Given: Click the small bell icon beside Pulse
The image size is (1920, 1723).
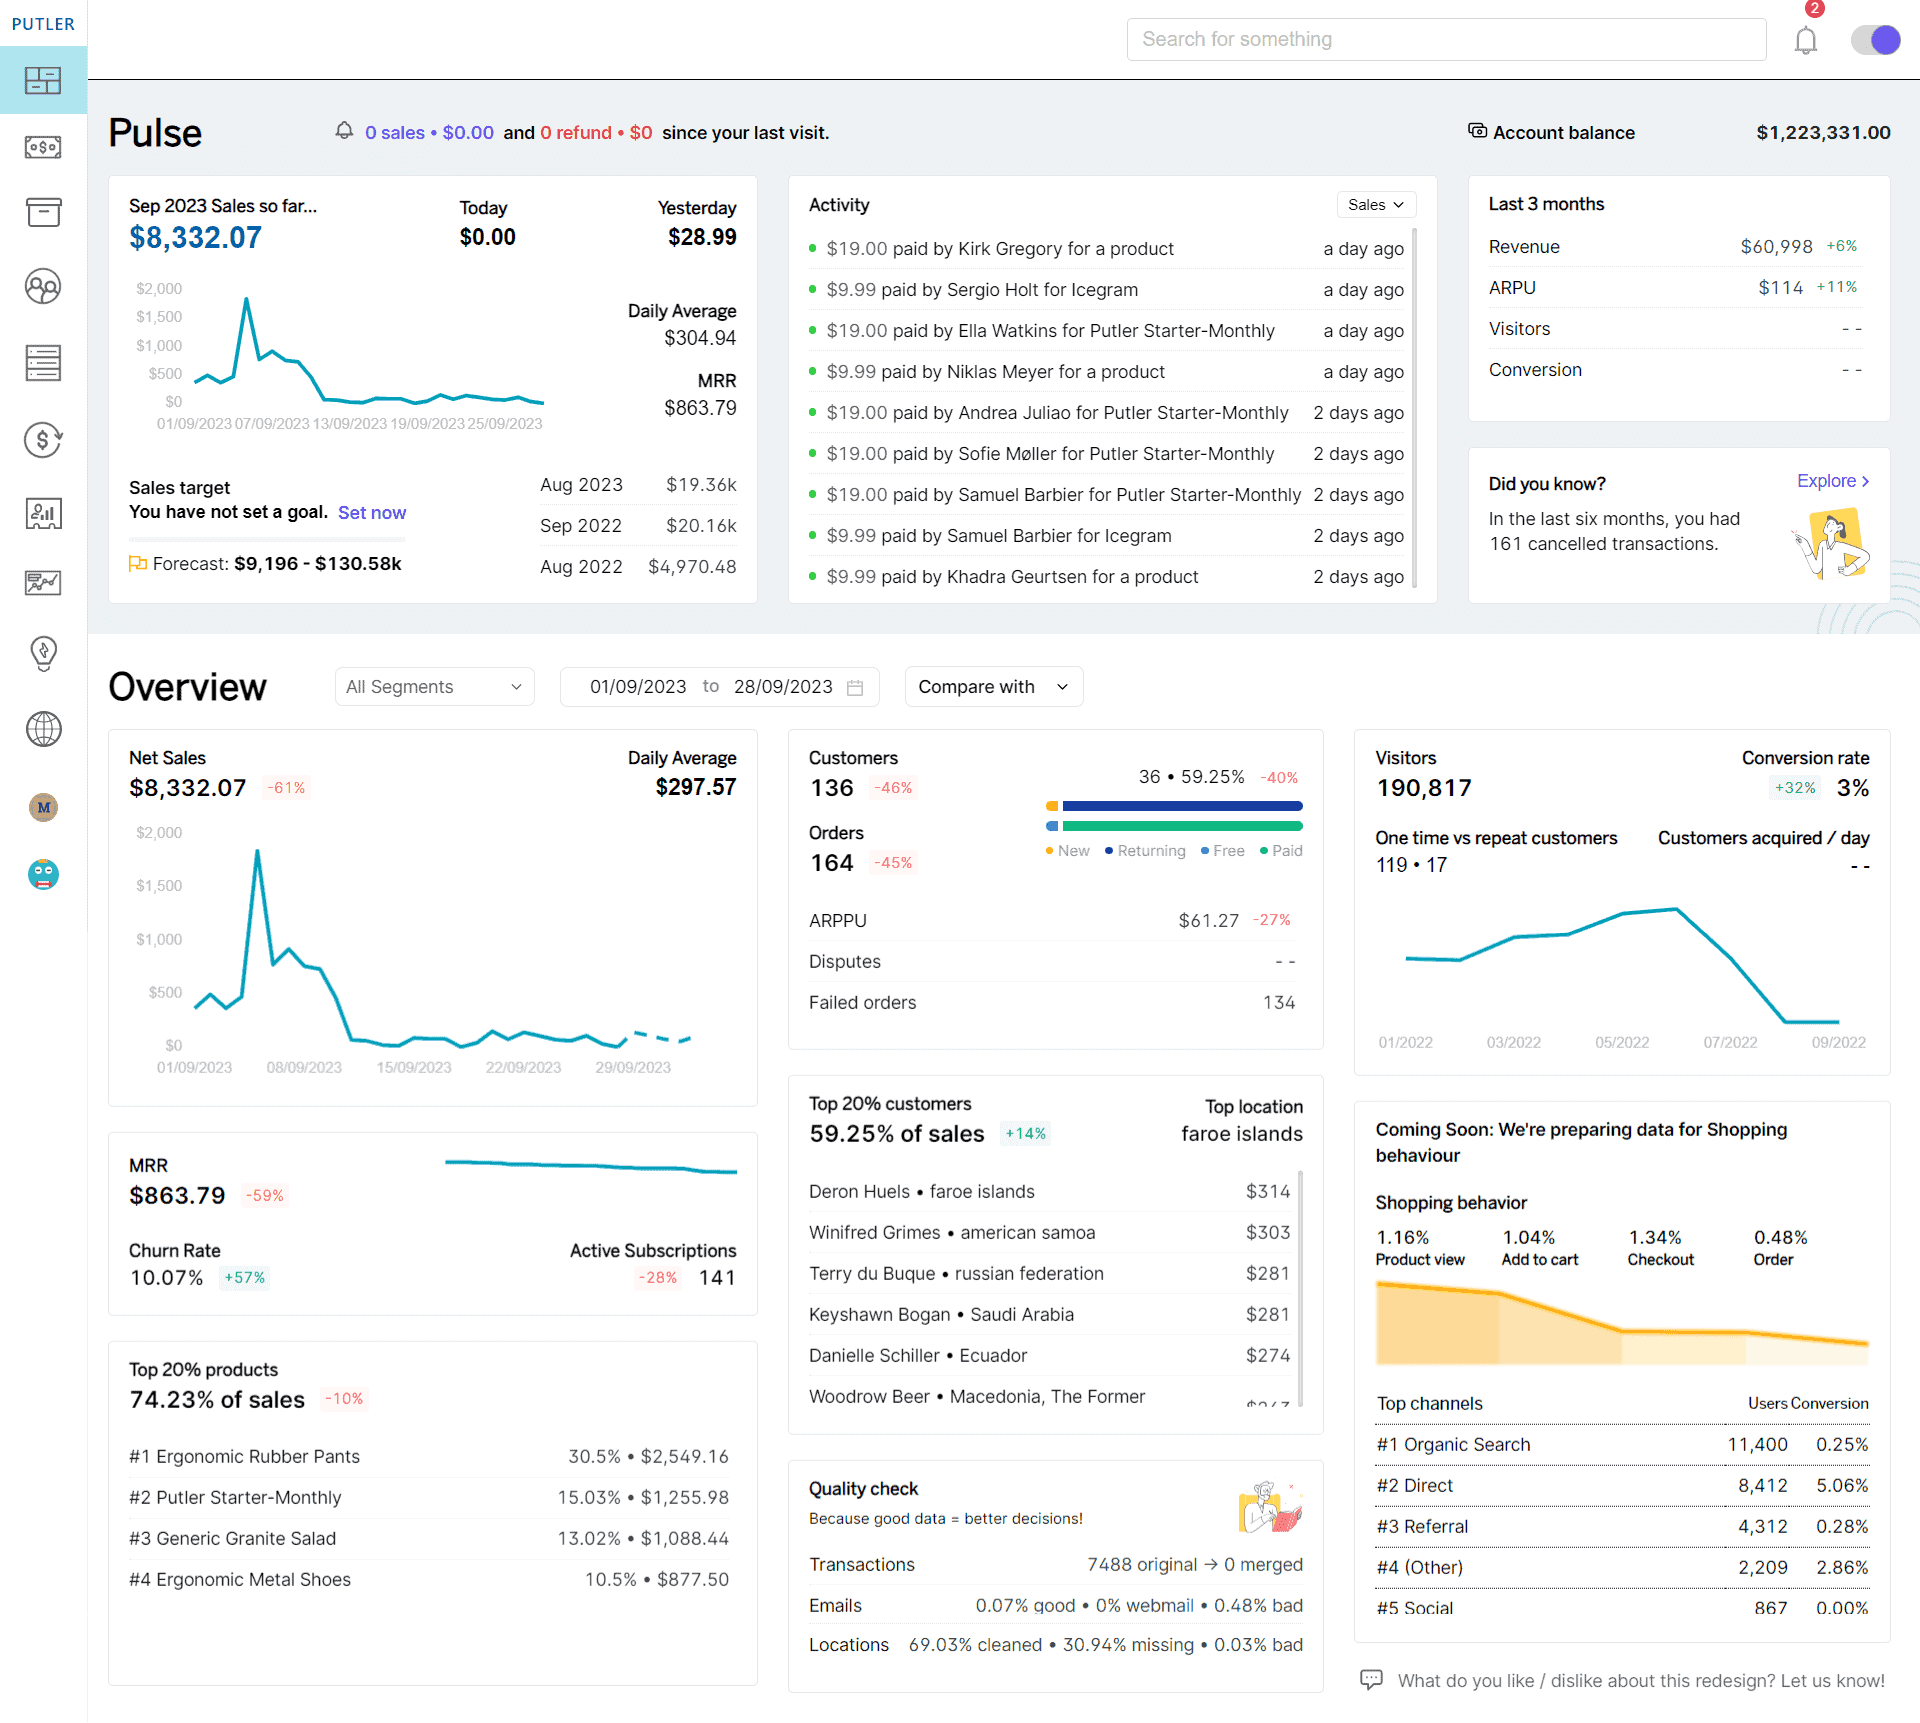Looking at the screenshot, I should [344, 131].
